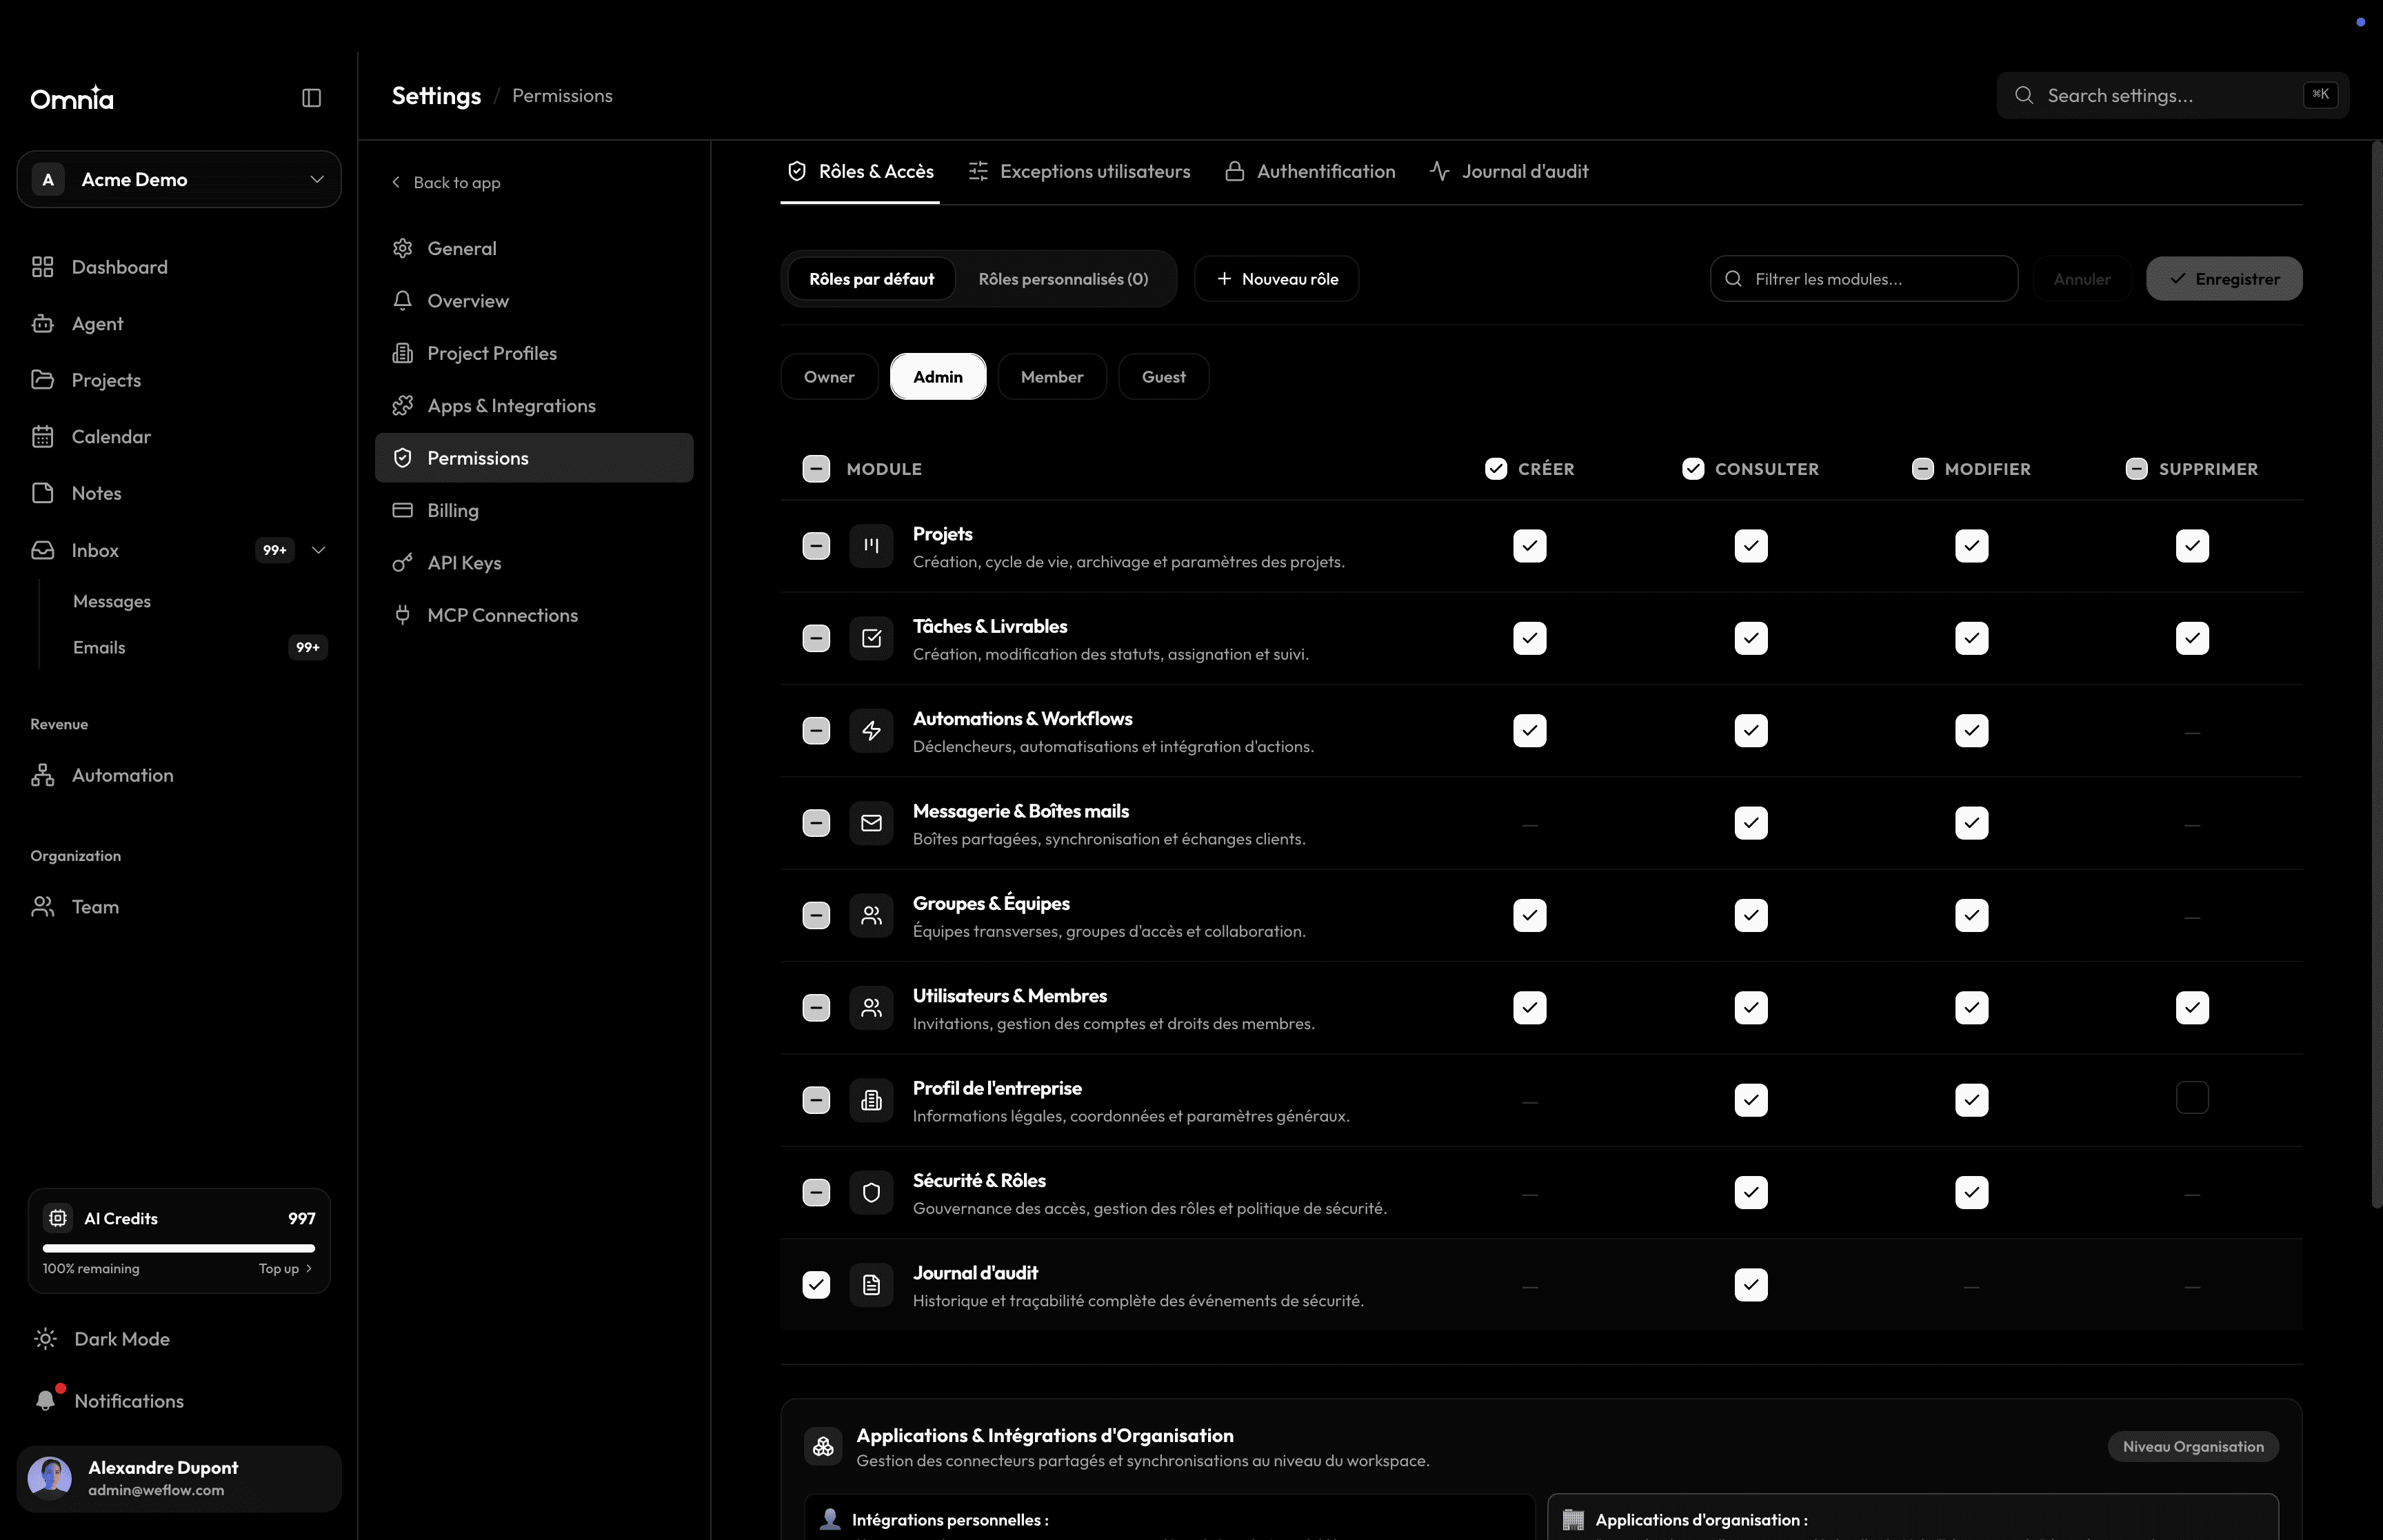Open the Journal d'audit tab
This screenshot has height=1540, width=2383.
coord(1509,172)
